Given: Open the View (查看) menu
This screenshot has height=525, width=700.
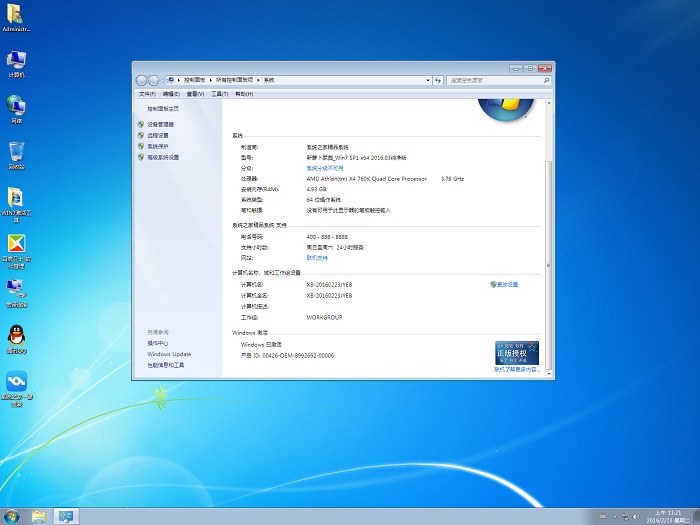Looking at the screenshot, I should click(194, 94).
